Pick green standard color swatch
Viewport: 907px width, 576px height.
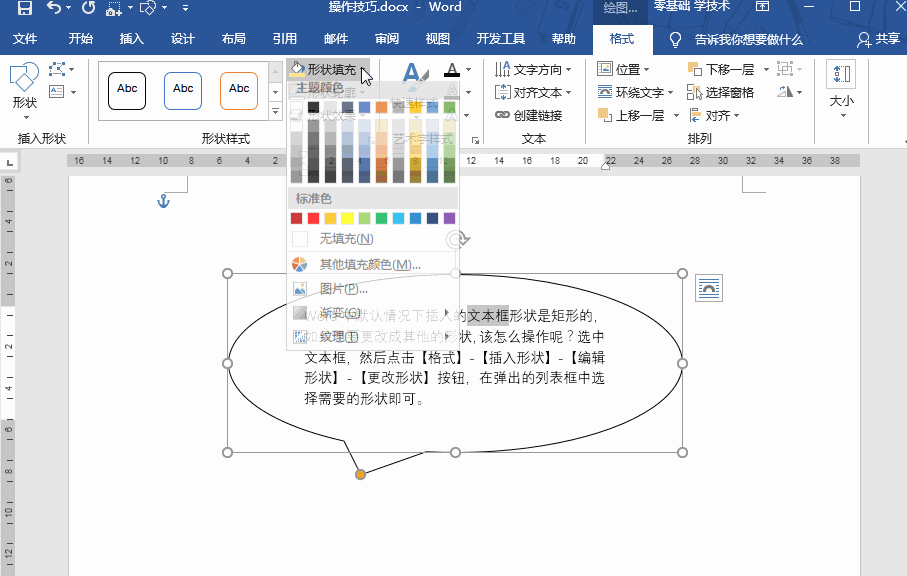tap(381, 218)
